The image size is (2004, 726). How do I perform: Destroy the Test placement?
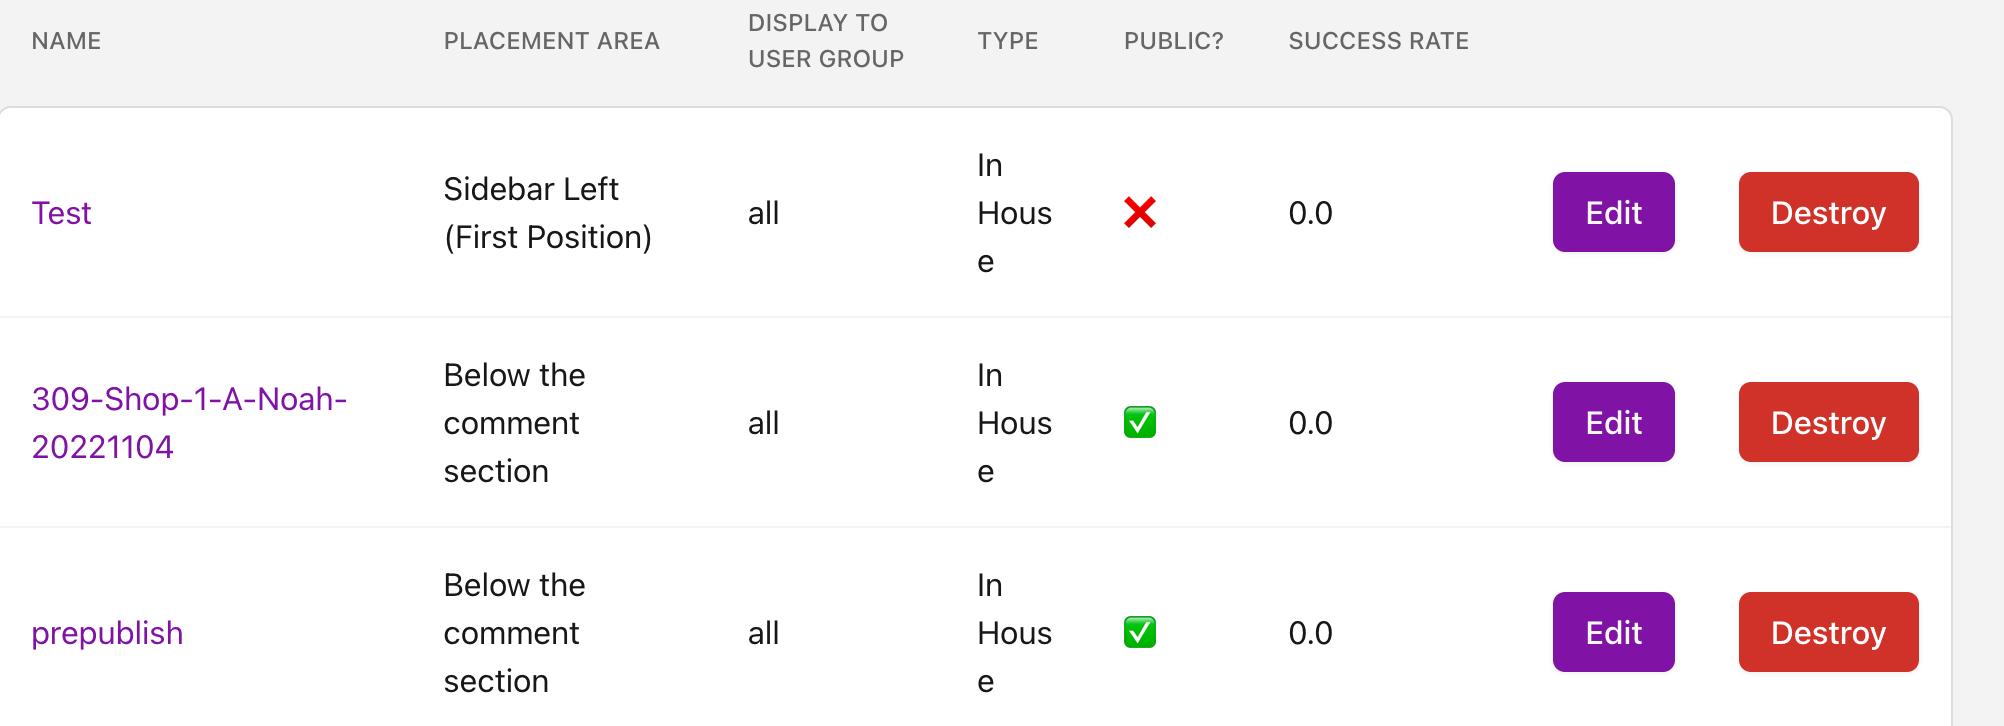[x=1828, y=212]
